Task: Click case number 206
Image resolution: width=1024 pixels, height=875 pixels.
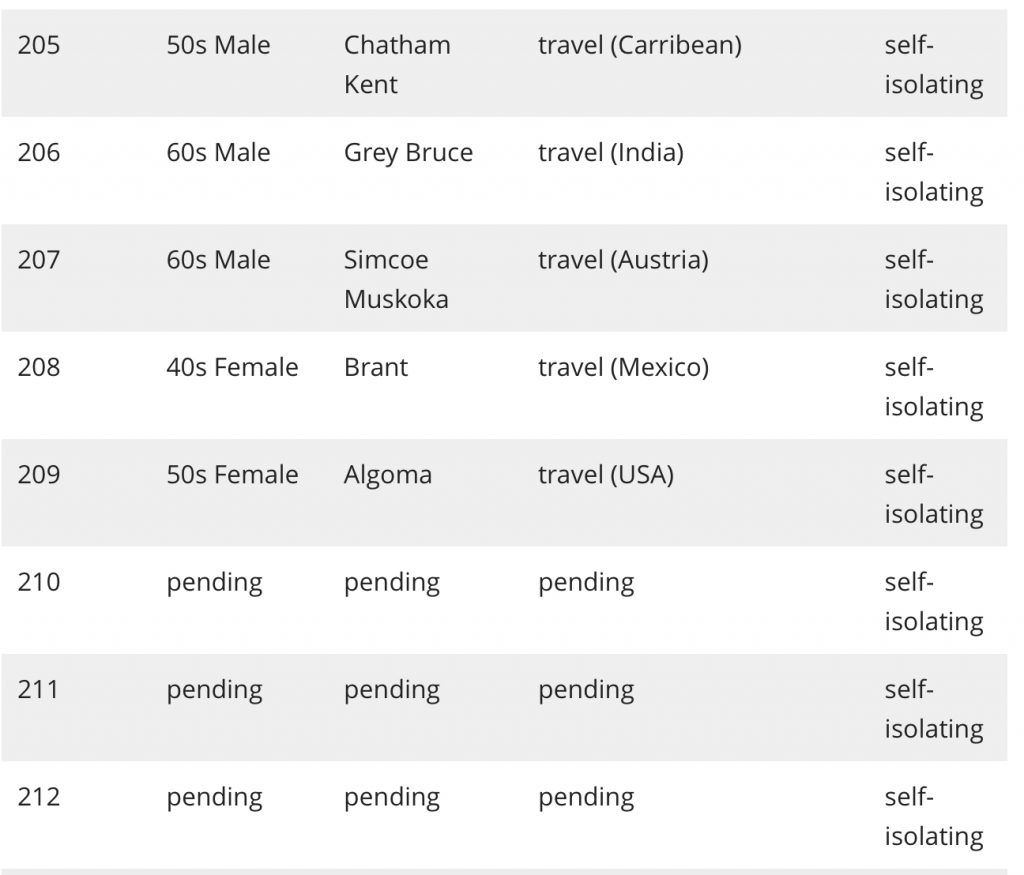Action: 39,153
